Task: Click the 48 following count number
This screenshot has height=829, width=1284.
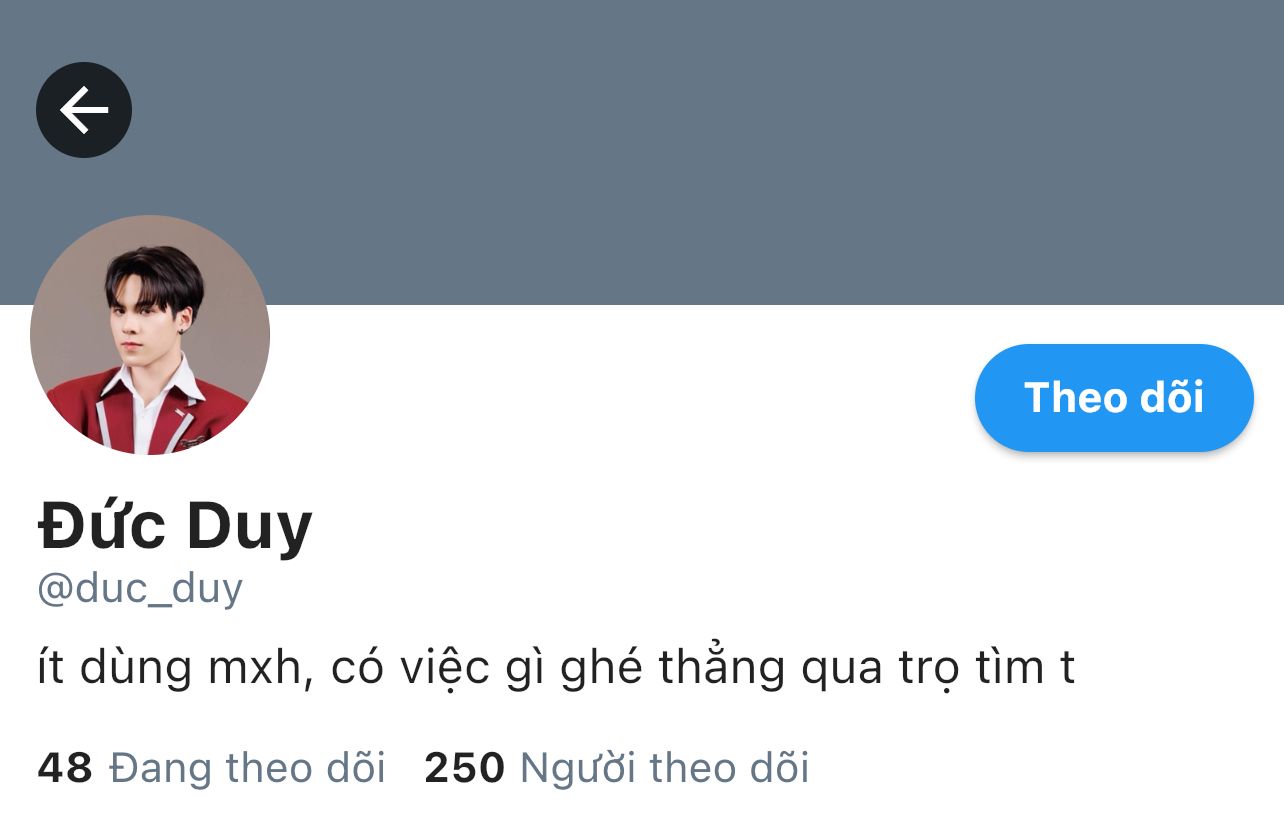Action: 65,768
